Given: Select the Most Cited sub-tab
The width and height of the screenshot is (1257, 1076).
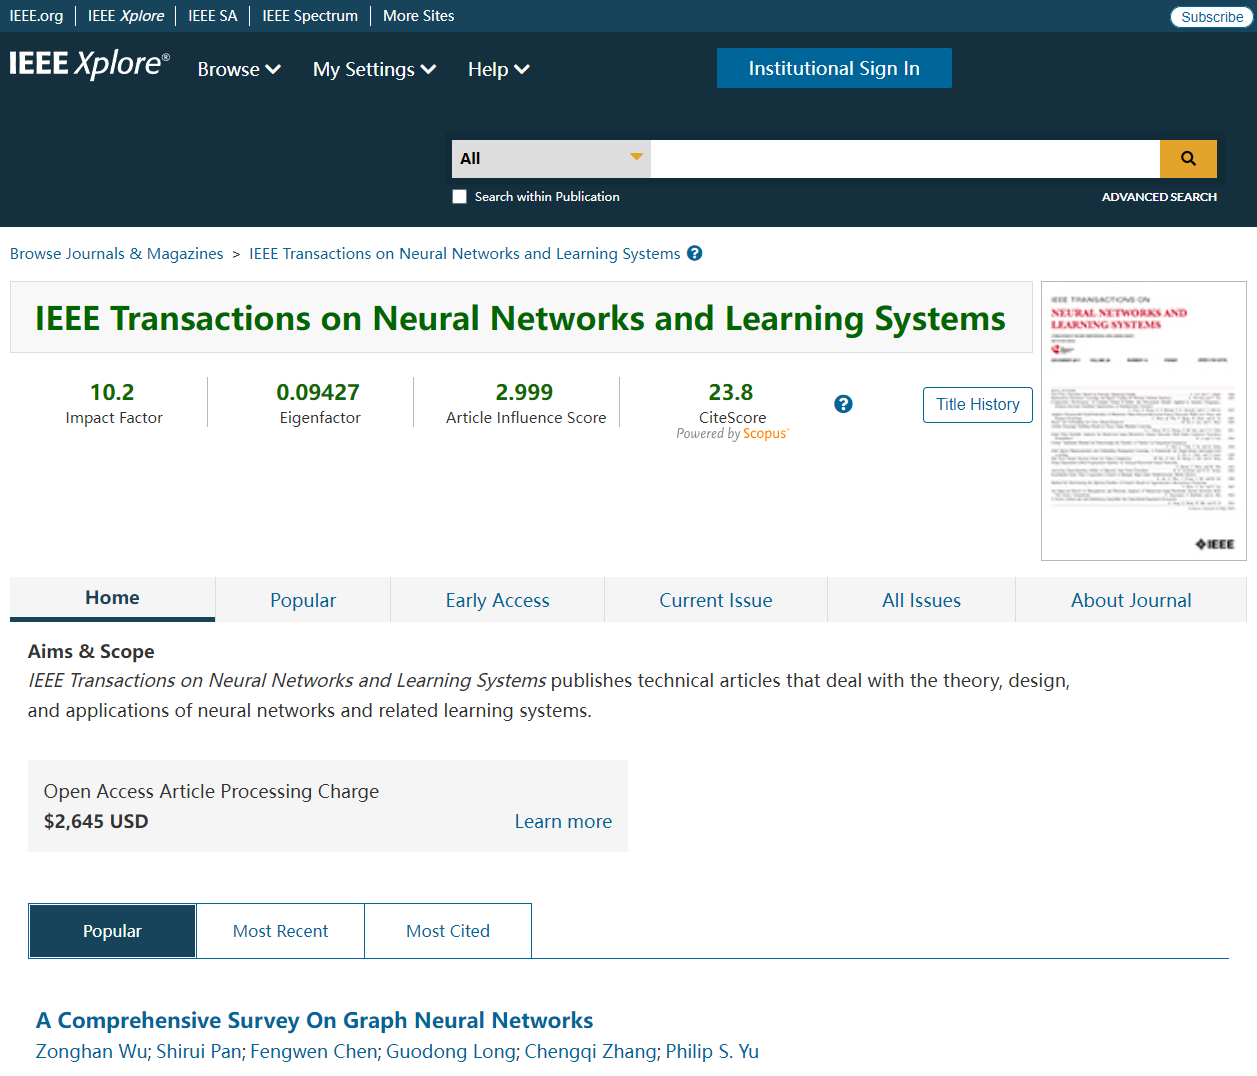Looking at the screenshot, I should (x=448, y=931).
